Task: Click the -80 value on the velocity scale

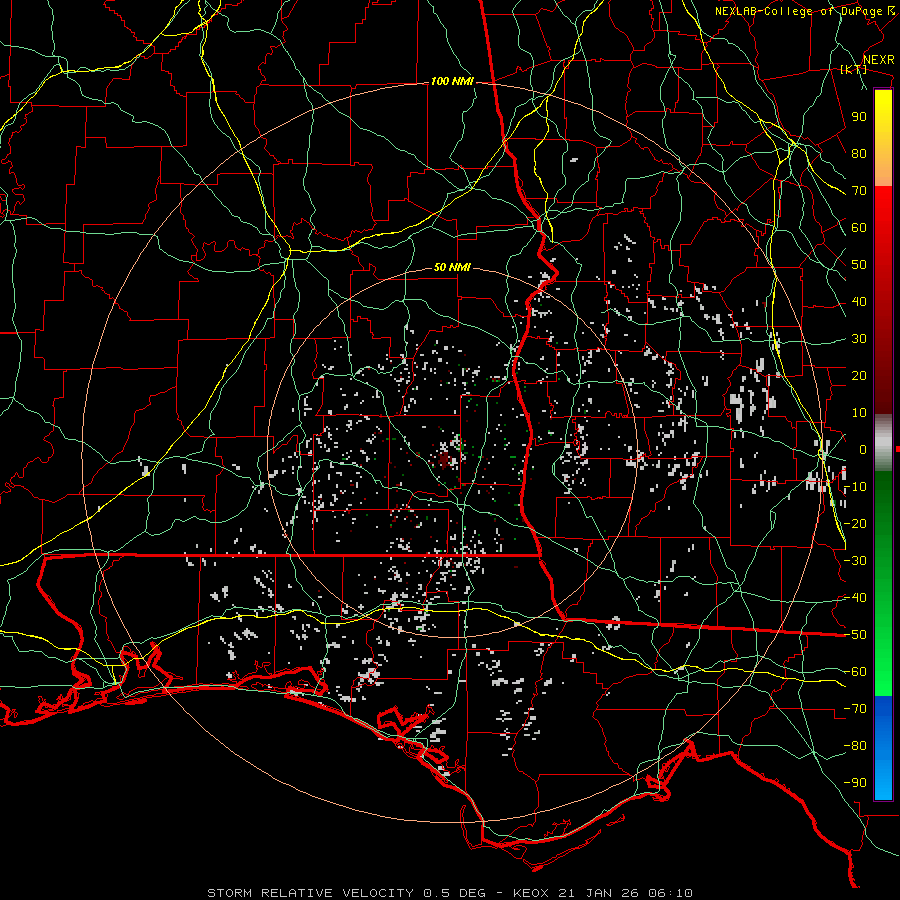Action: tap(855, 746)
